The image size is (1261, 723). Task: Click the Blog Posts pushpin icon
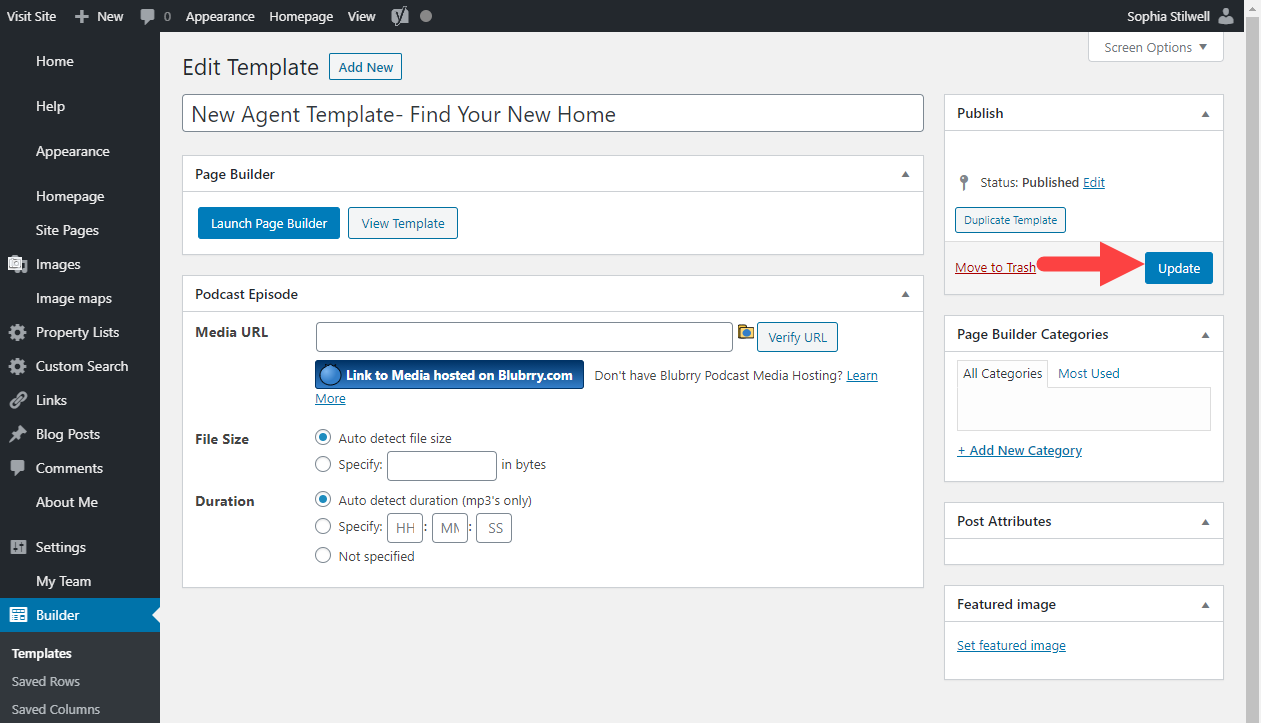tap(17, 434)
